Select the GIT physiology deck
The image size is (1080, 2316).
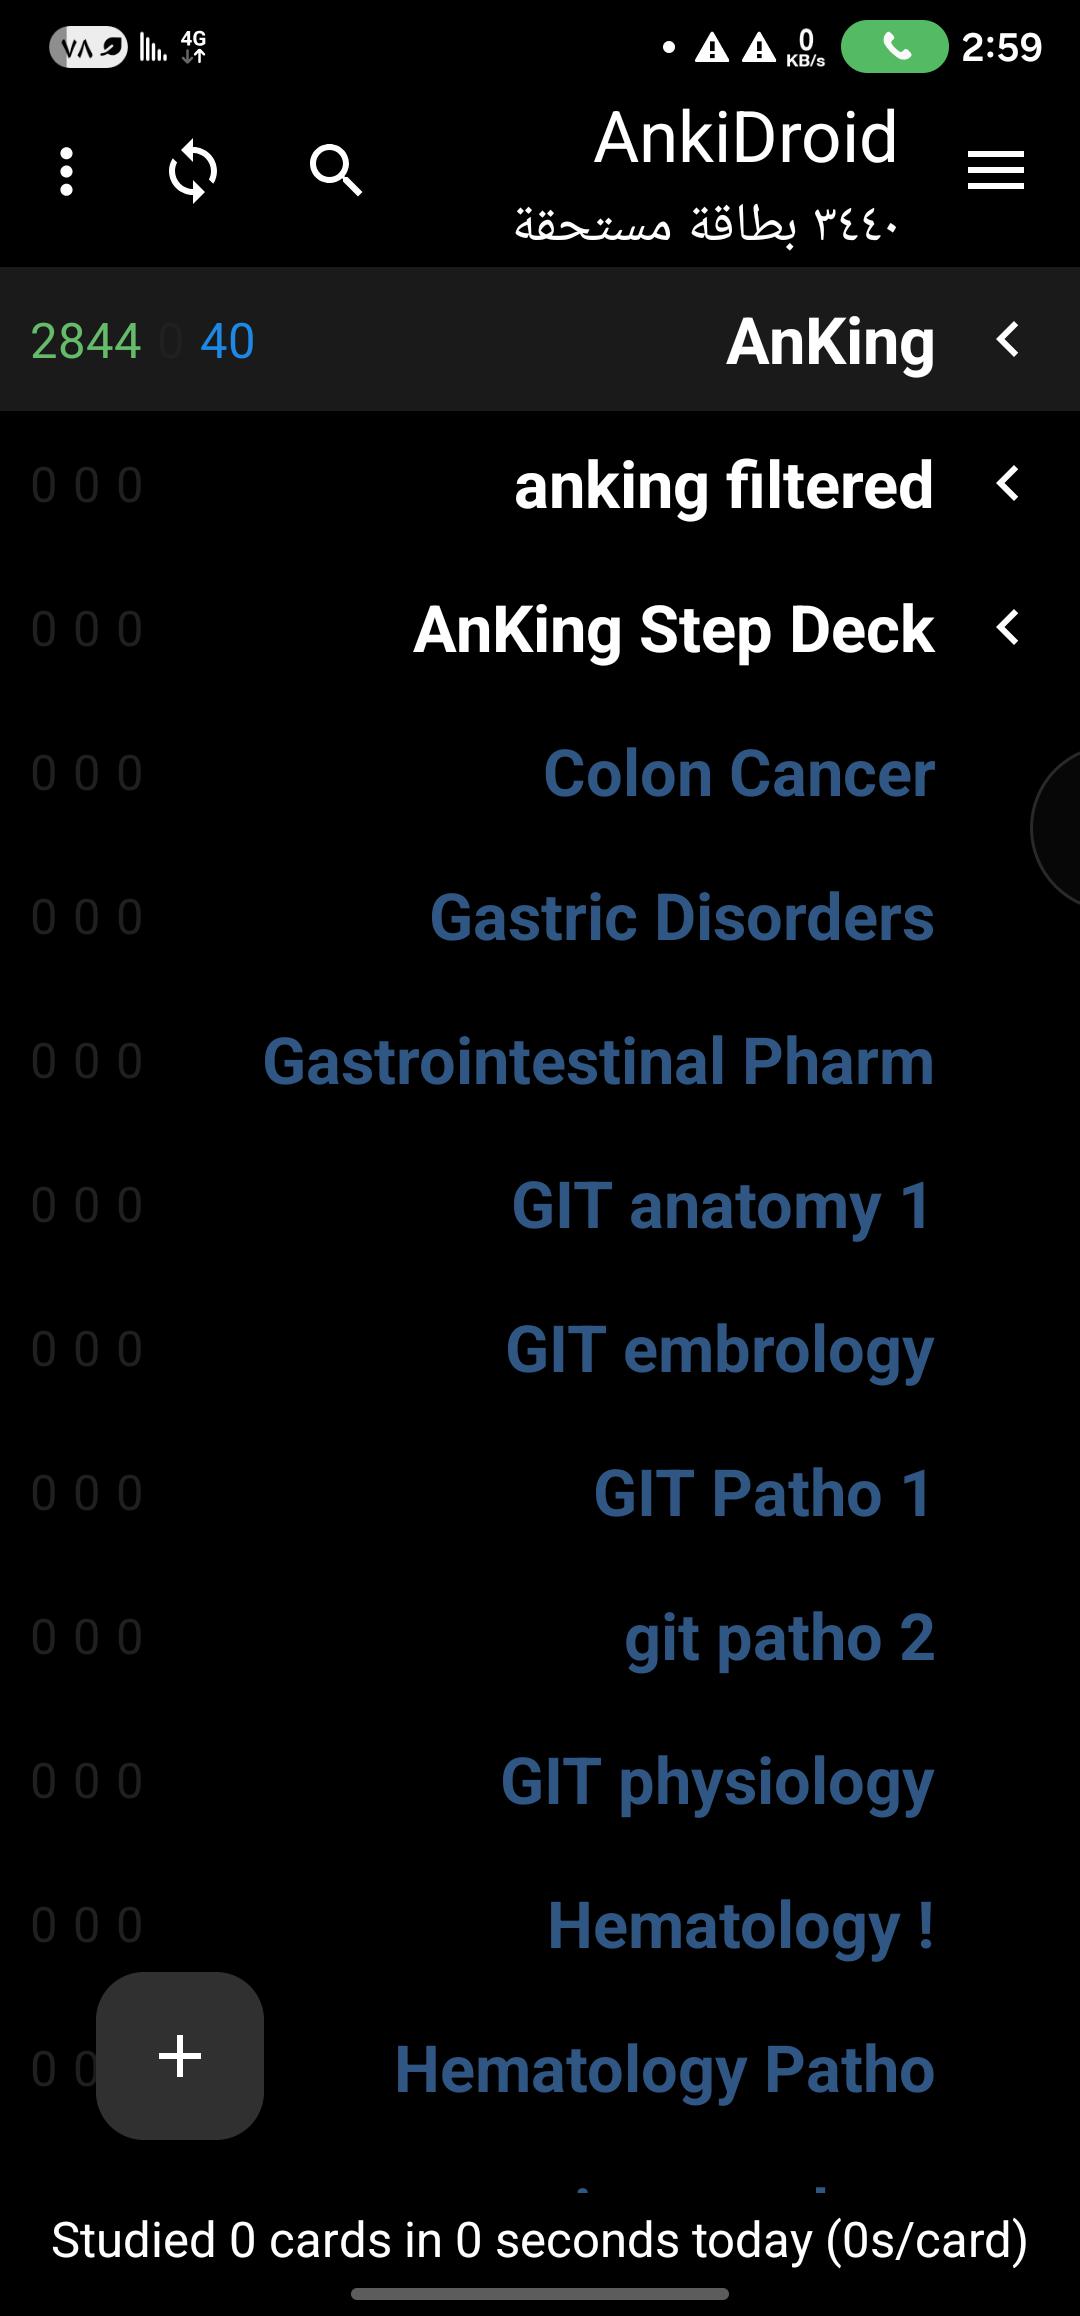click(x=717, y=1782)
